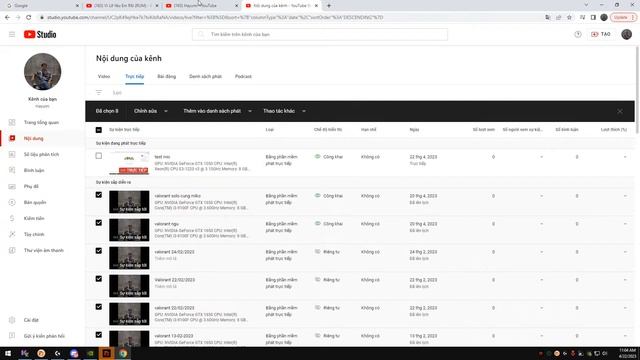Switch to the Podcast tab

[x=243, y=76]
